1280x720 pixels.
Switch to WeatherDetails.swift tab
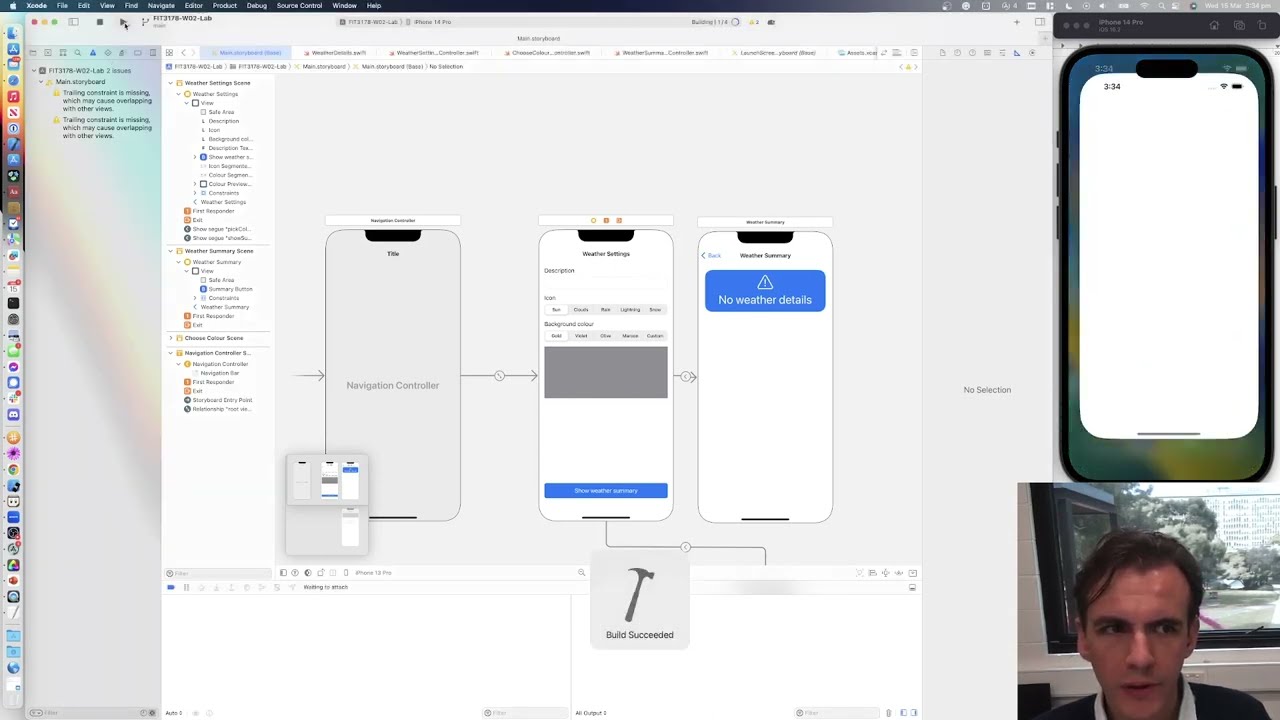click(x=337, y=52)
